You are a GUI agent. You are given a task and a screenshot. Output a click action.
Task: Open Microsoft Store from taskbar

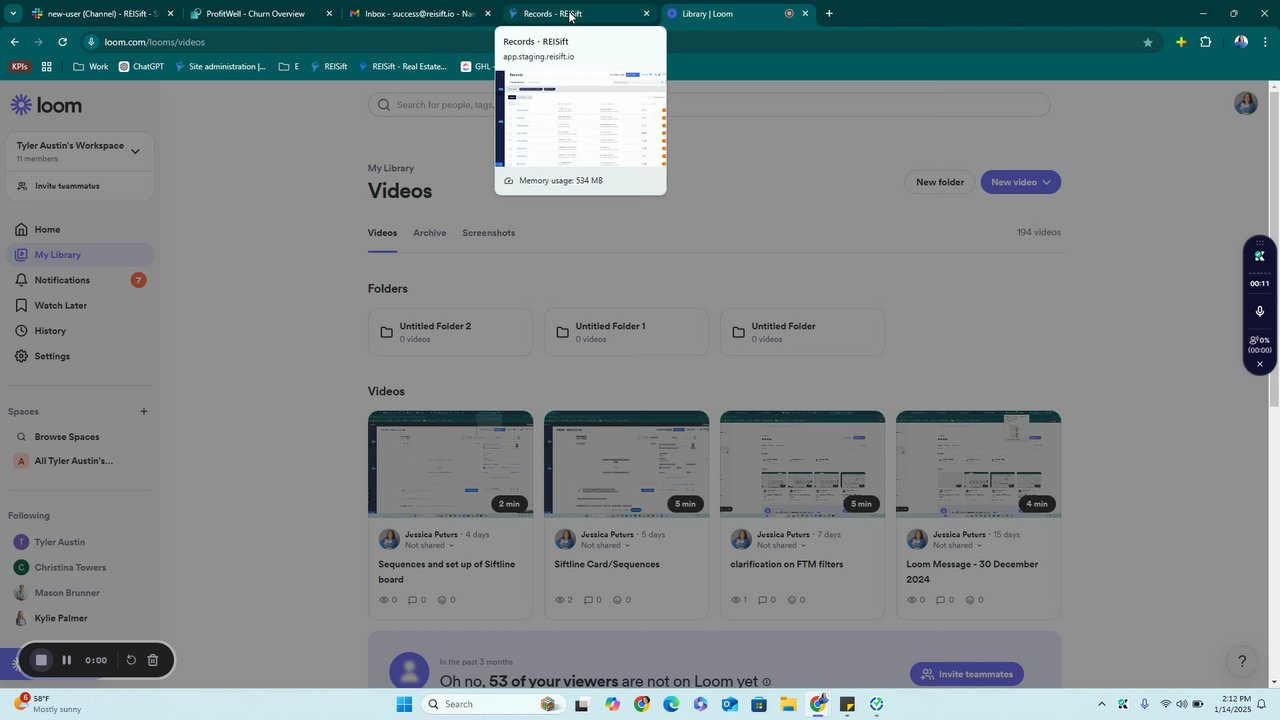click(x=759, y=704)
